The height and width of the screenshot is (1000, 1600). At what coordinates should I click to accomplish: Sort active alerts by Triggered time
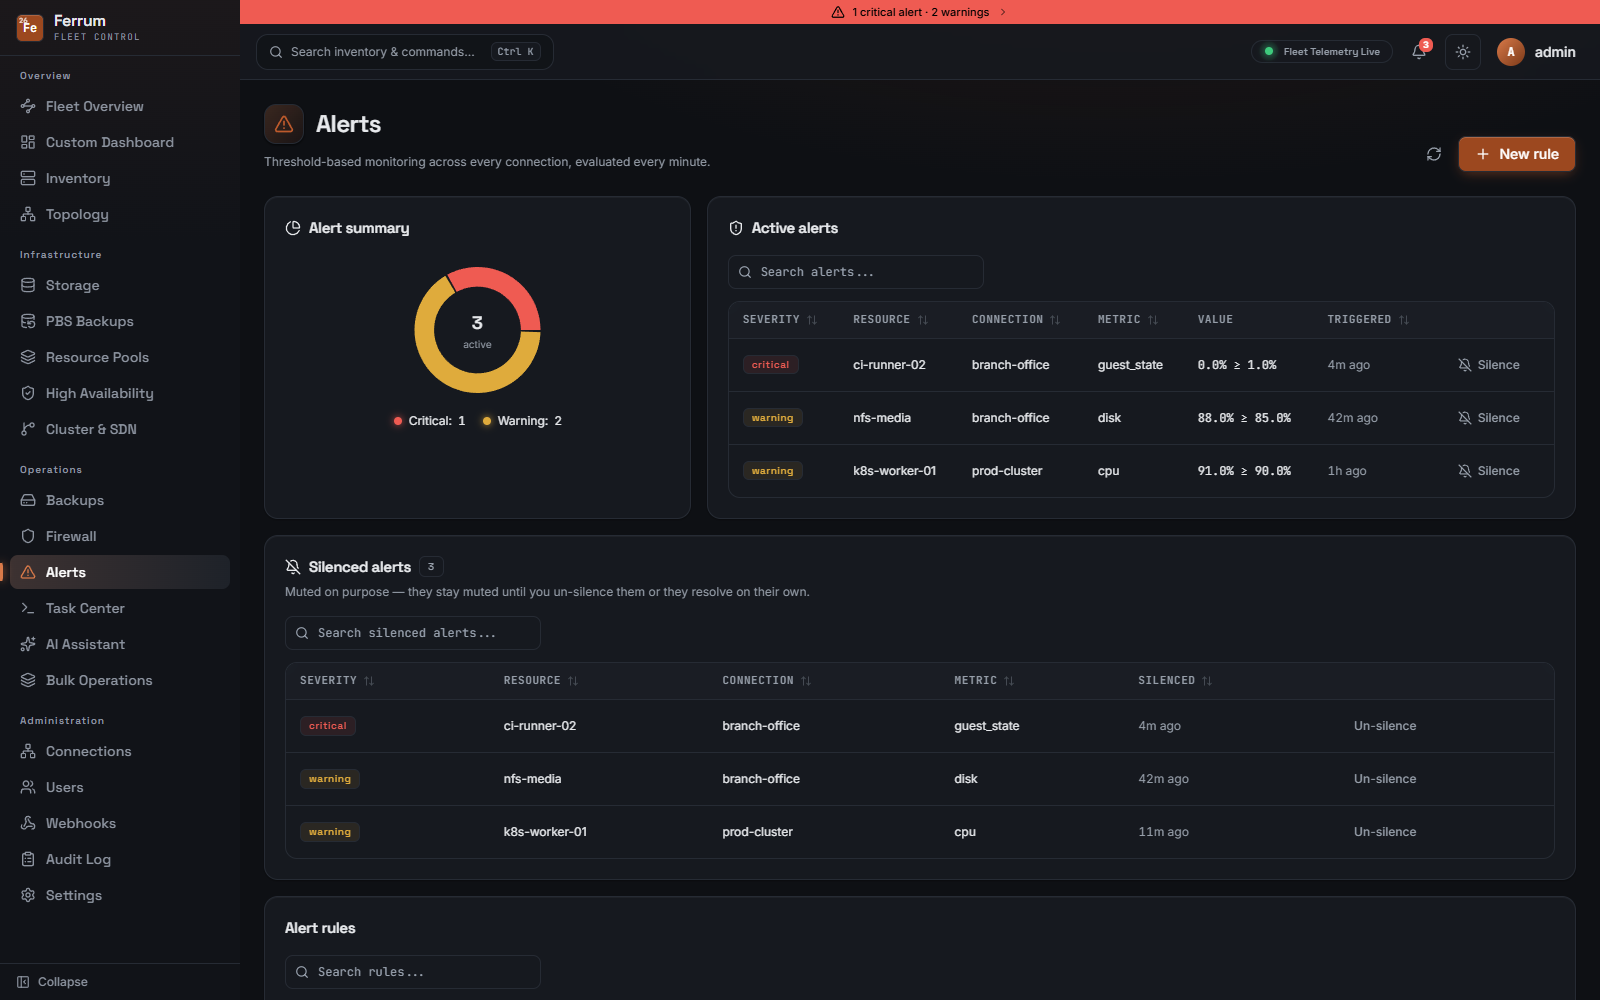pyautogui.click(x=1368, y=320)
